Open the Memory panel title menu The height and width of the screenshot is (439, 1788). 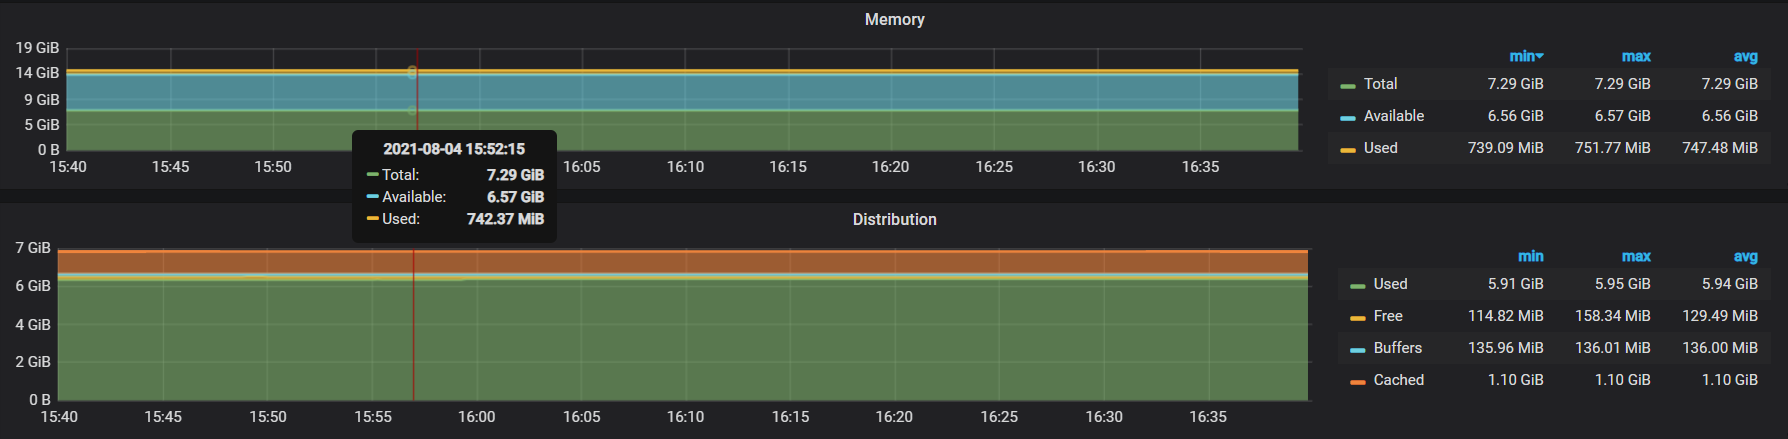894,20
